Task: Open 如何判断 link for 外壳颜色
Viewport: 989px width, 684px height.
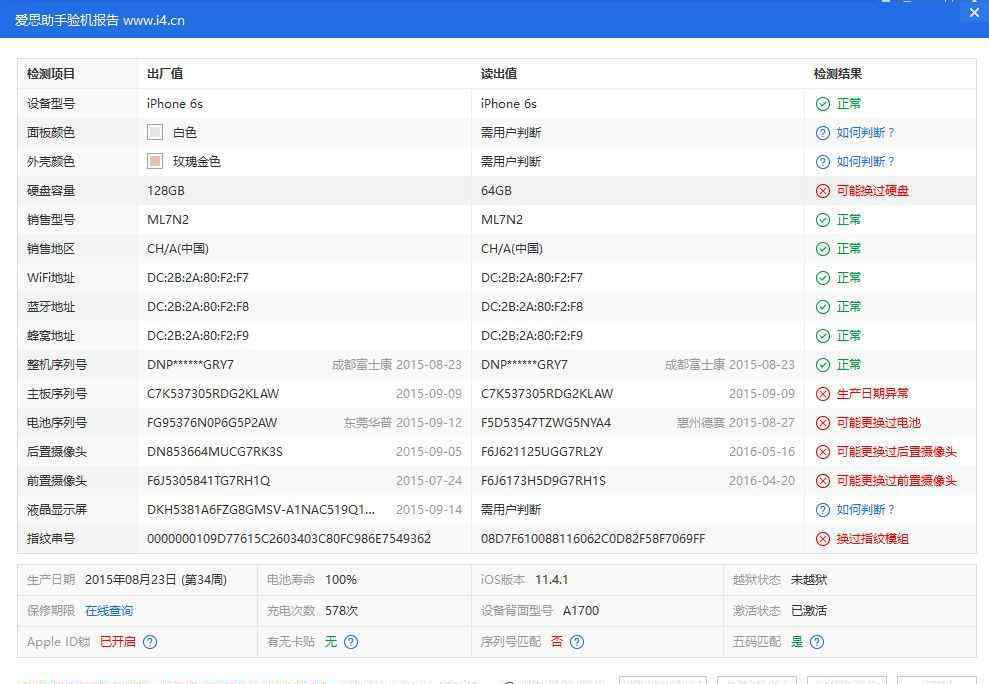Action: click(x=865, y=162)
